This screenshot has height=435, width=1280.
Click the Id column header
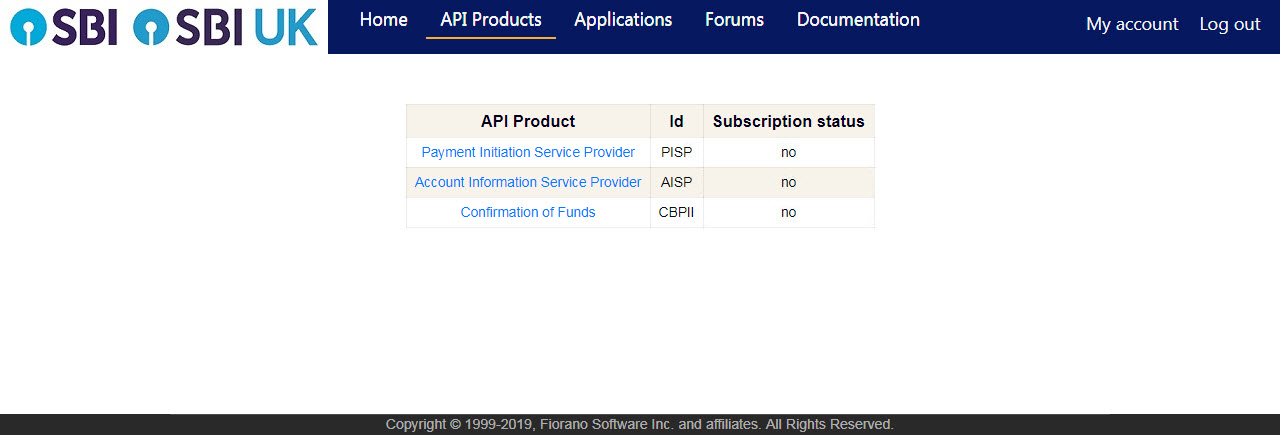pyautogui.click(x=677, y=121)
